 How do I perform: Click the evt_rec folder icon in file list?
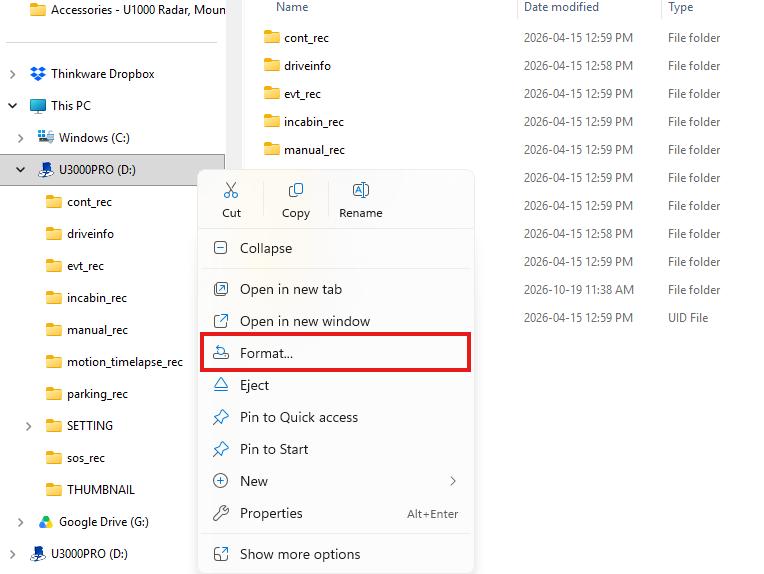[271, 93]
